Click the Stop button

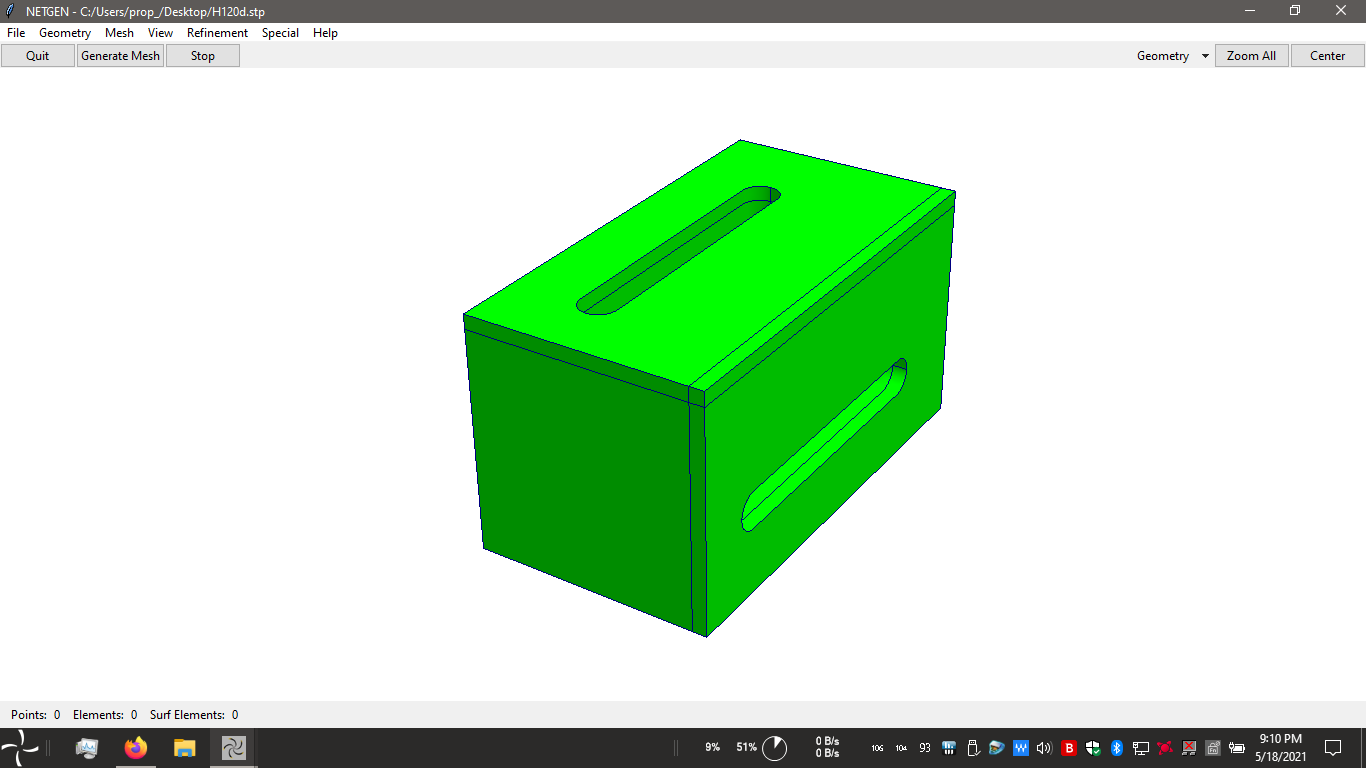click(203, 56)
